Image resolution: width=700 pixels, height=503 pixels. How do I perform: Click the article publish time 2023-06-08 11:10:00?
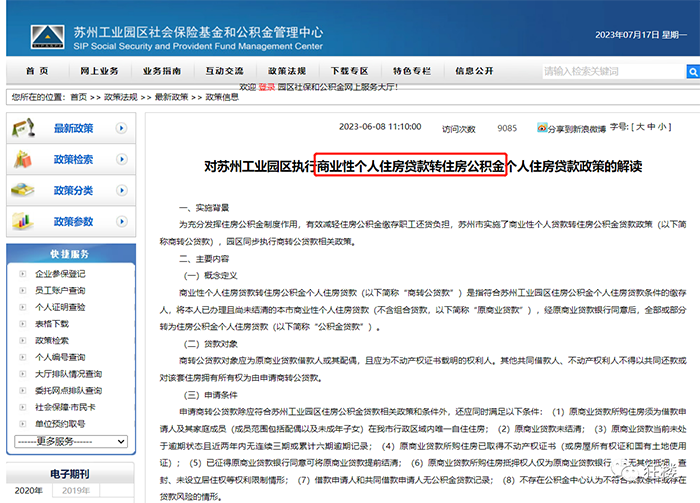click(380, 127)
